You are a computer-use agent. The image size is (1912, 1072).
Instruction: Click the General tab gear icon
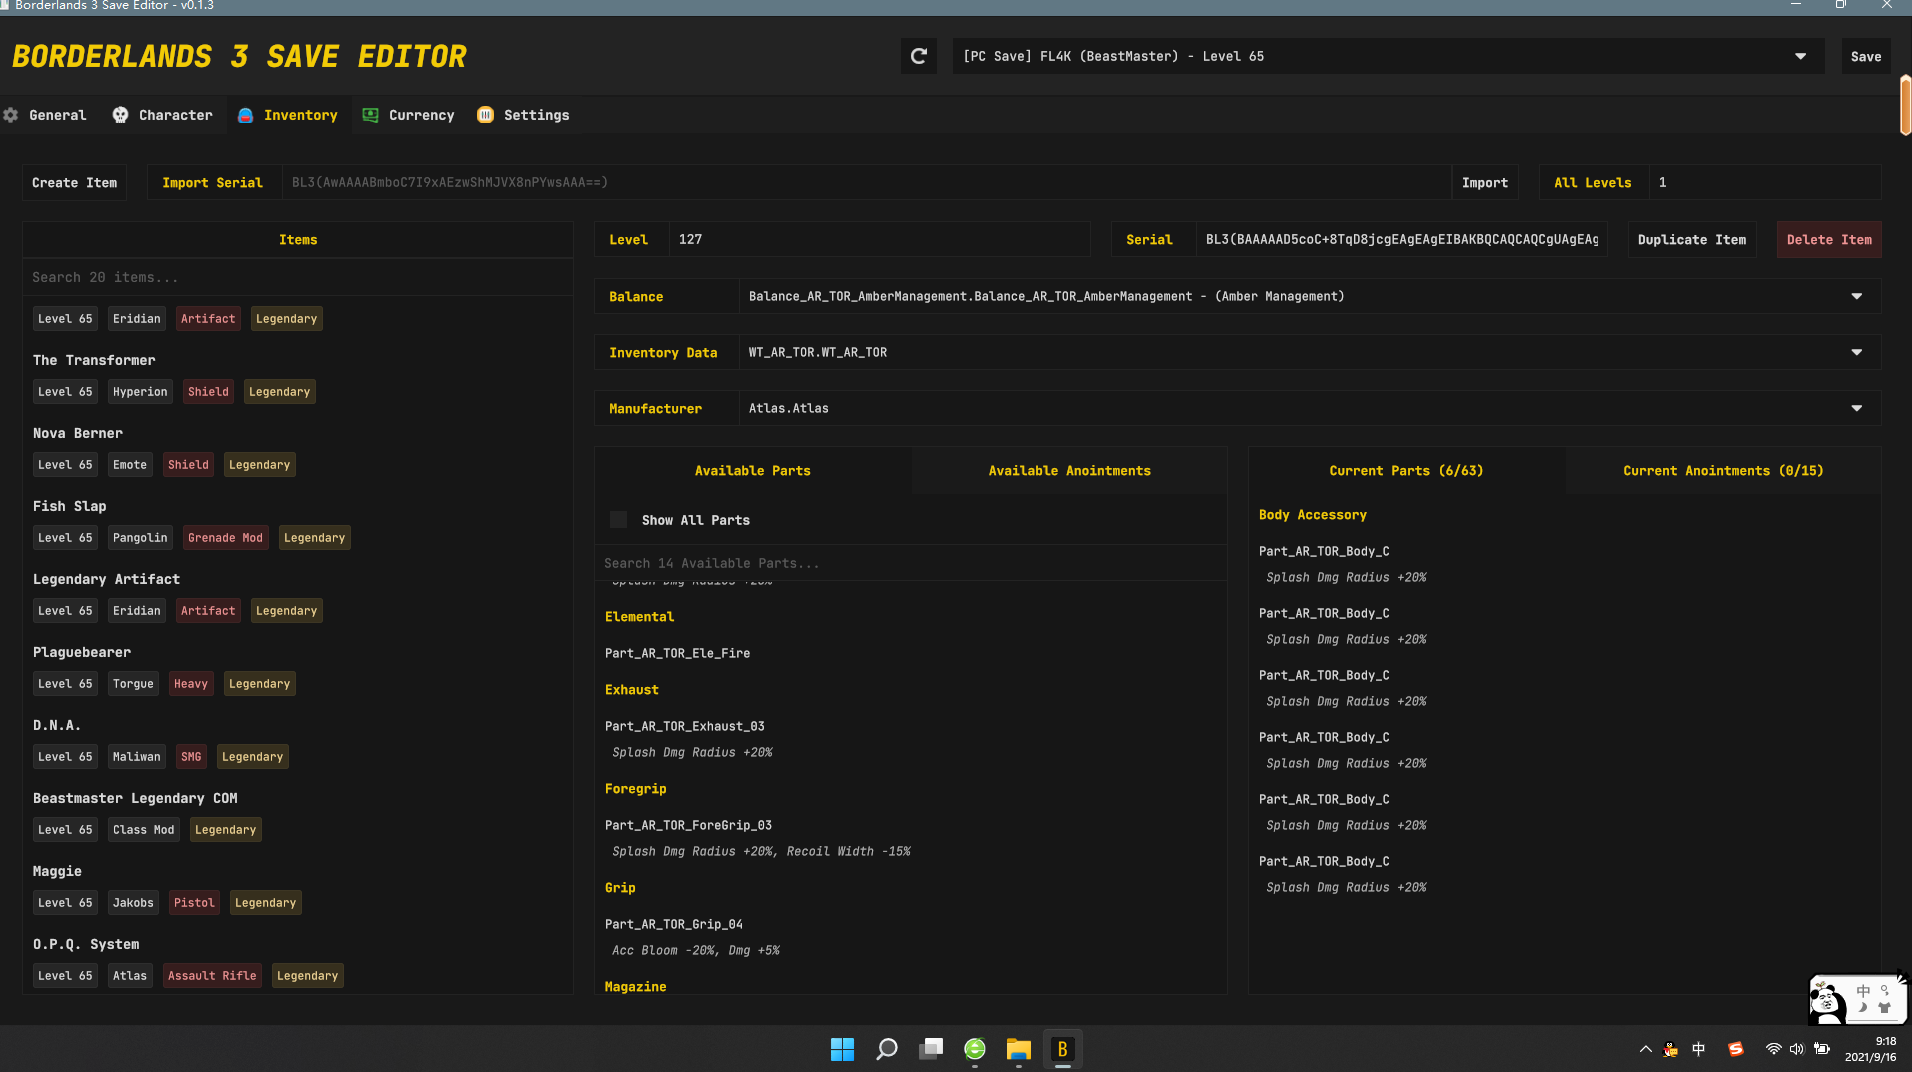click(11, 115)
